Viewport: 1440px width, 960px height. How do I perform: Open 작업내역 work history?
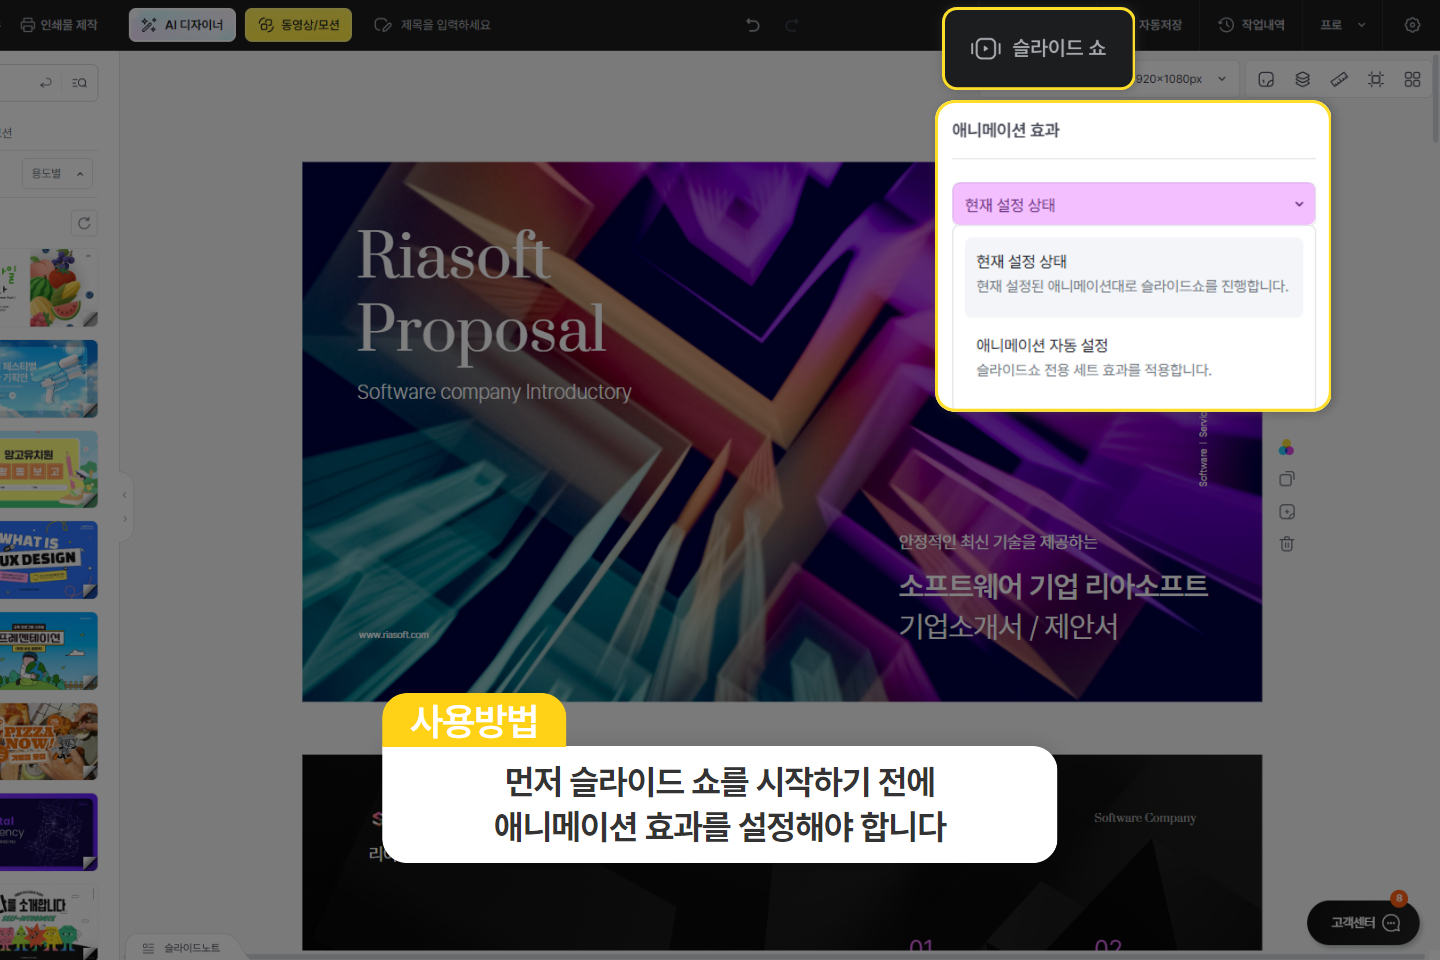click(1251, 25)
